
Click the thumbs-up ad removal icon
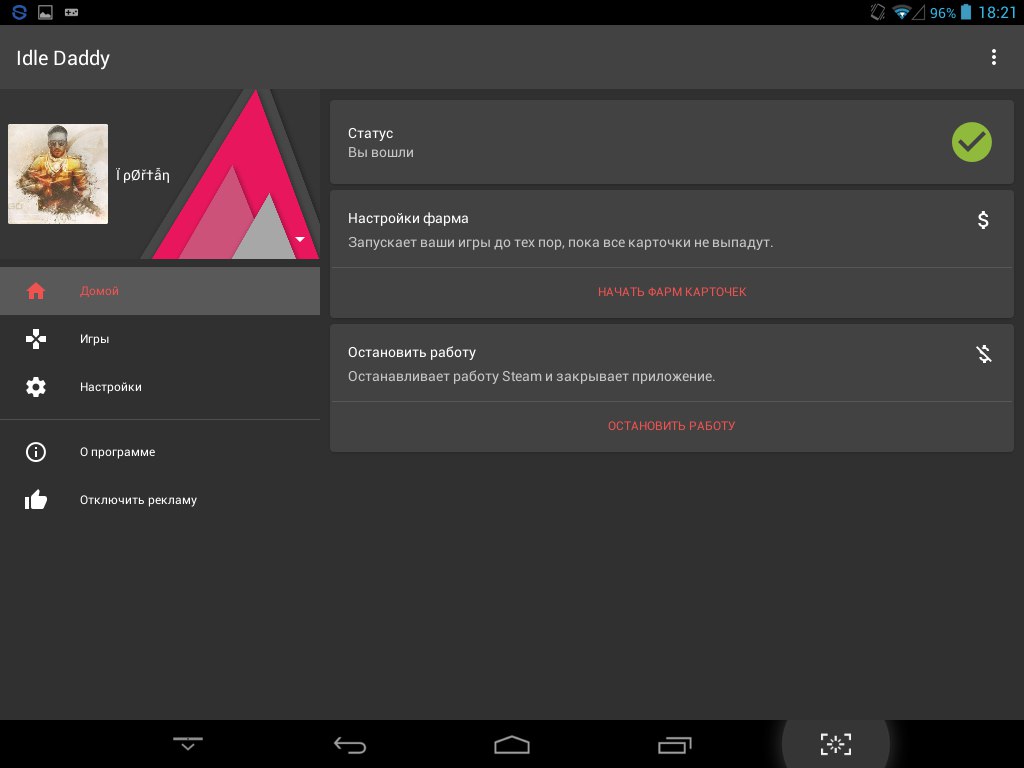tap(36, 500)
